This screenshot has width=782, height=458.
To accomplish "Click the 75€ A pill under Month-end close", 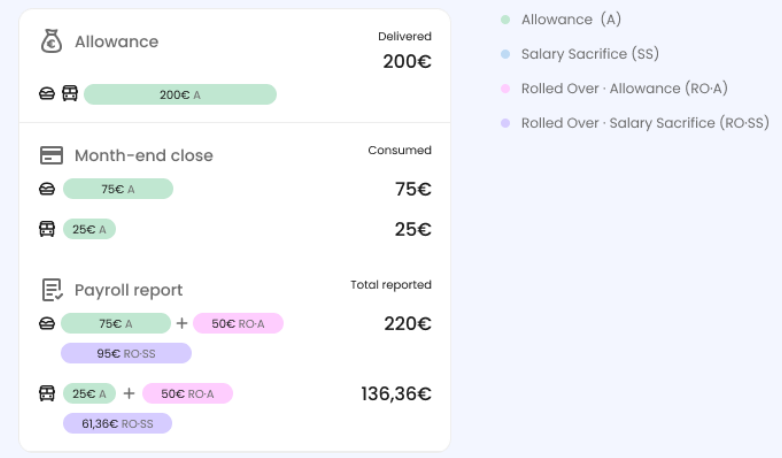I will point(118,189).
